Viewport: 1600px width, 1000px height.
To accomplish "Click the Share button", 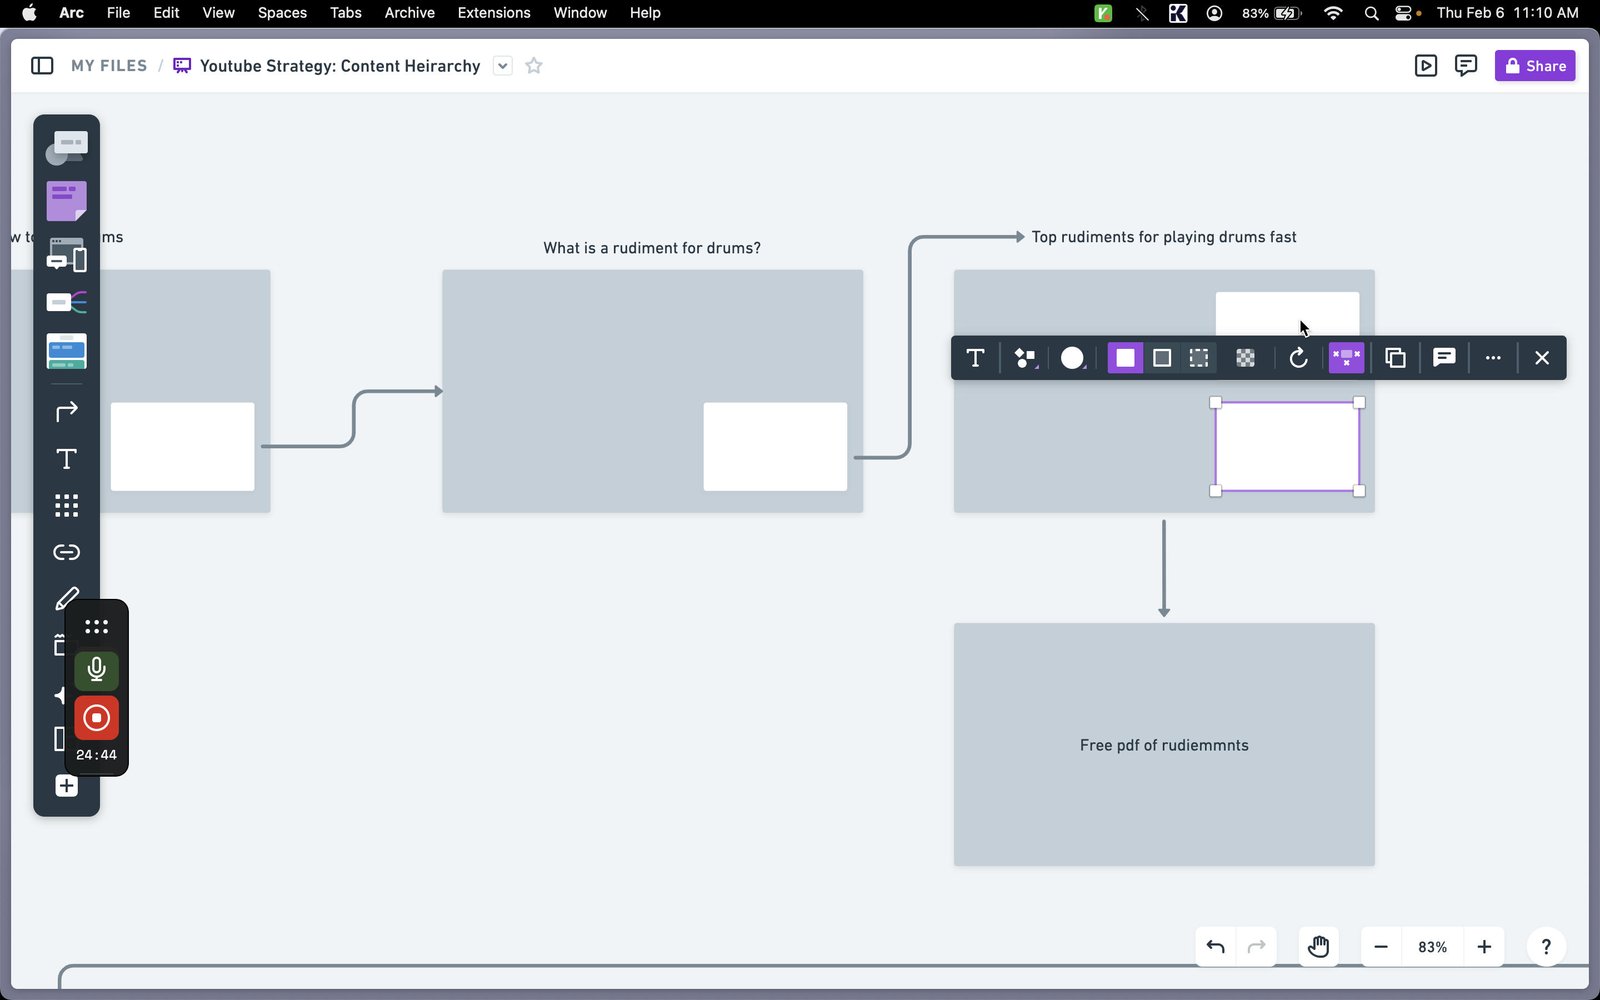I will (1535, 66).
